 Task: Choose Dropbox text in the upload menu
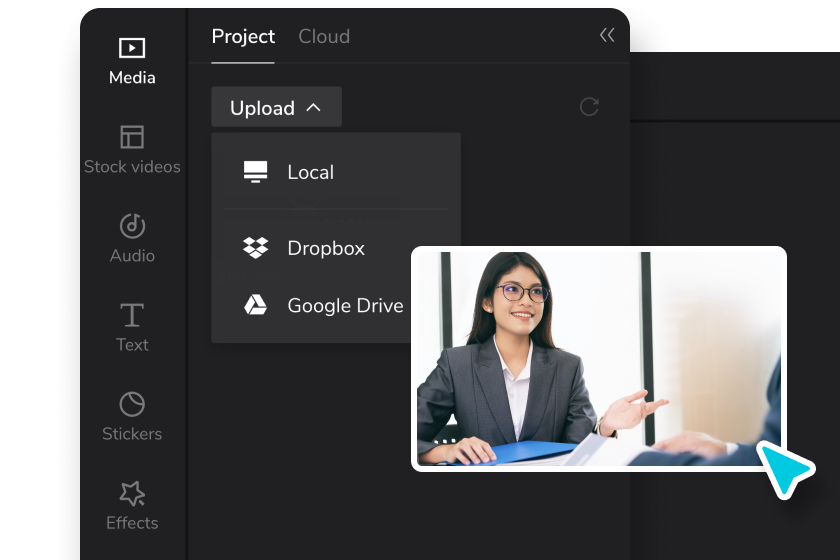[326, 248]
